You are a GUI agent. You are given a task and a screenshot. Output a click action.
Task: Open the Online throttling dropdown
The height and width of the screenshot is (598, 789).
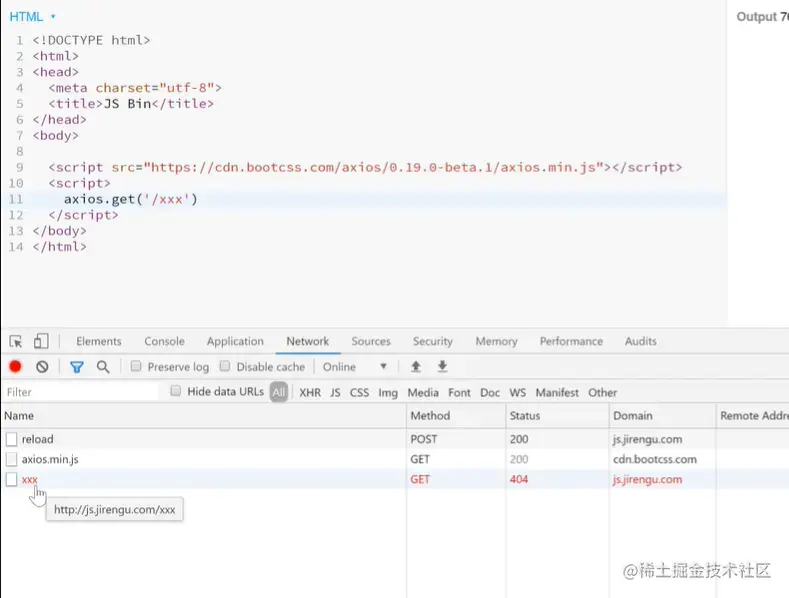355,367
